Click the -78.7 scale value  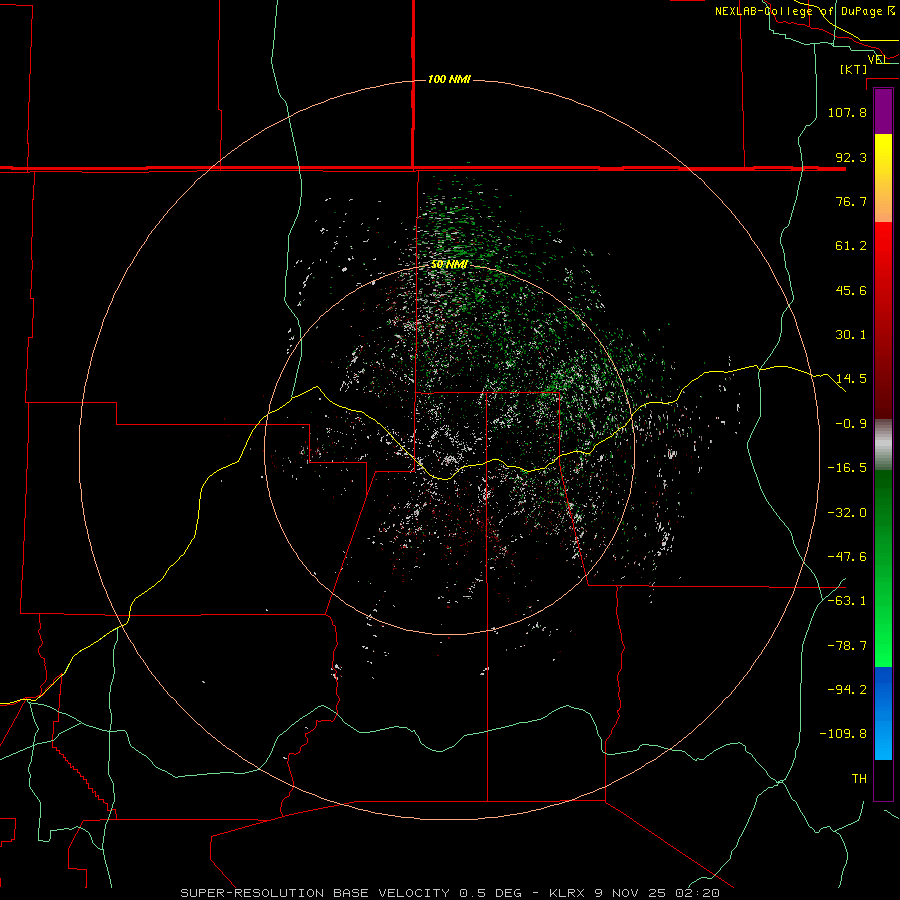coord(847,646)
